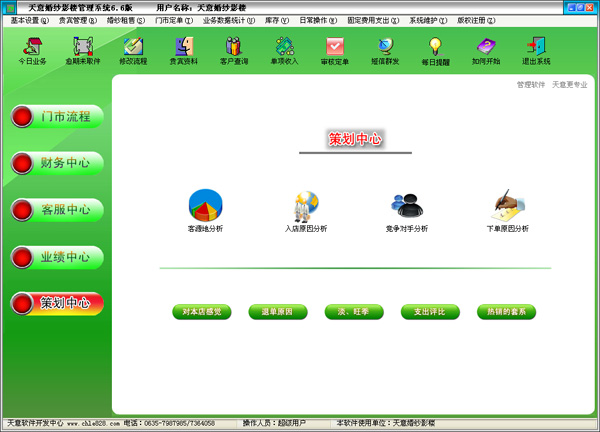
Task: Click the 下单原因分析 icon
Action: click(x=507, y=205)
